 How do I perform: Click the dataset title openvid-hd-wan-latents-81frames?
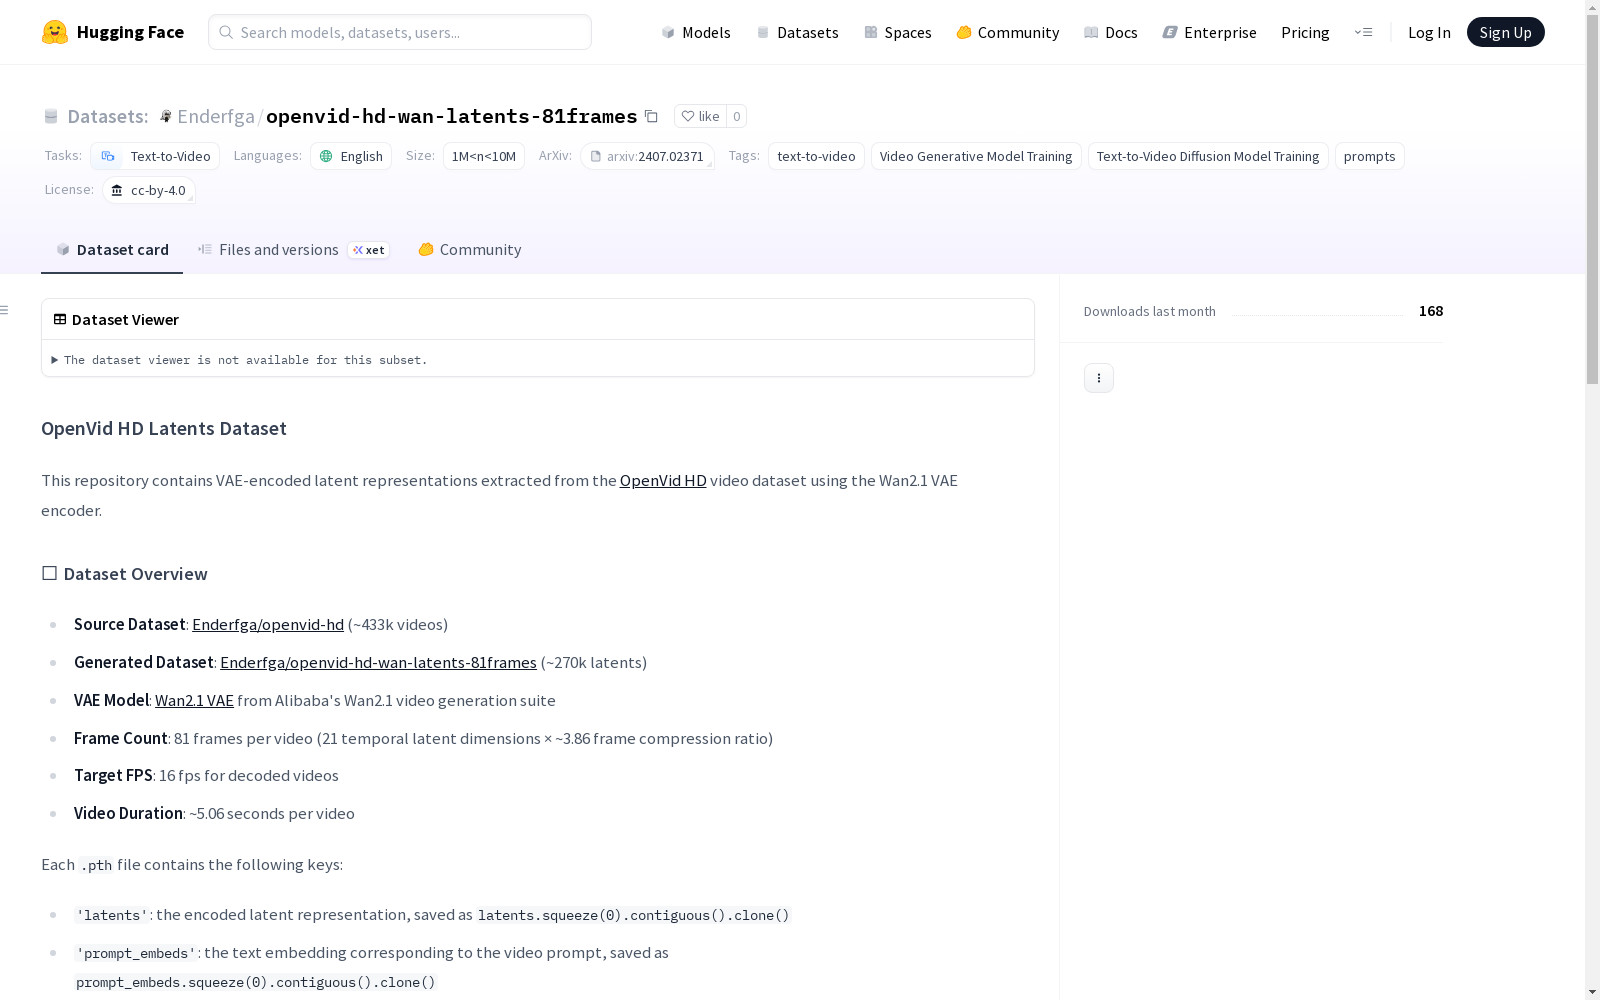[452, 116]
